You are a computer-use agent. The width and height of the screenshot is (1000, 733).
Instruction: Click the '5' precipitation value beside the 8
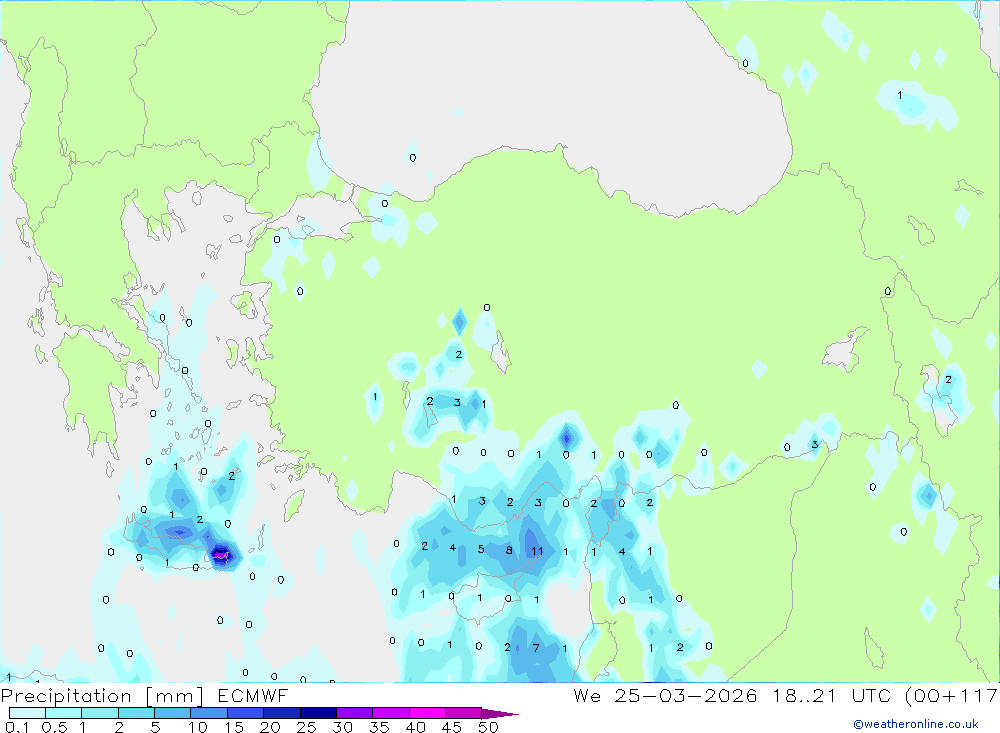pyautogui.click(x=481, y=549)
